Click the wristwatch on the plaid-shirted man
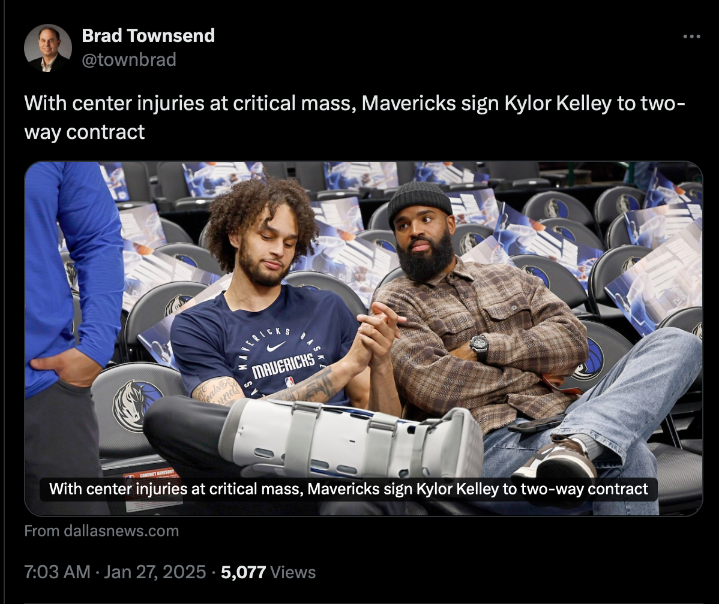This screenshot has width=719, height=604. (480, 346)
